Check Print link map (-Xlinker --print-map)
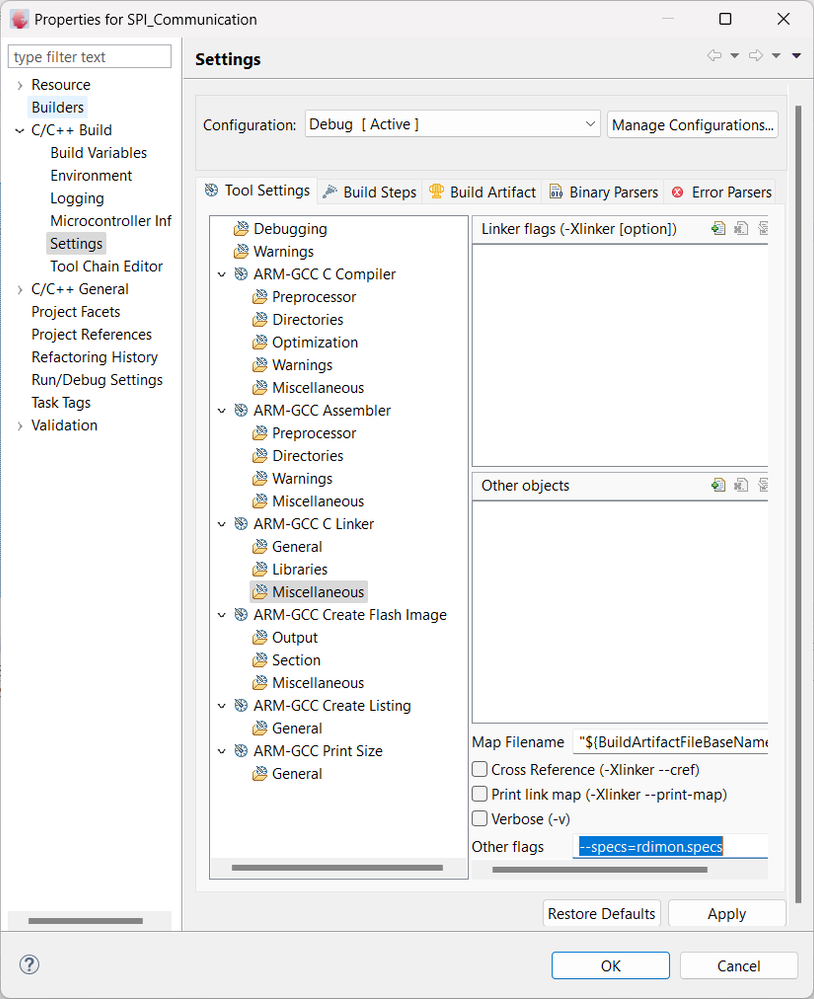814x999 pixels. [x=479, y=793]
